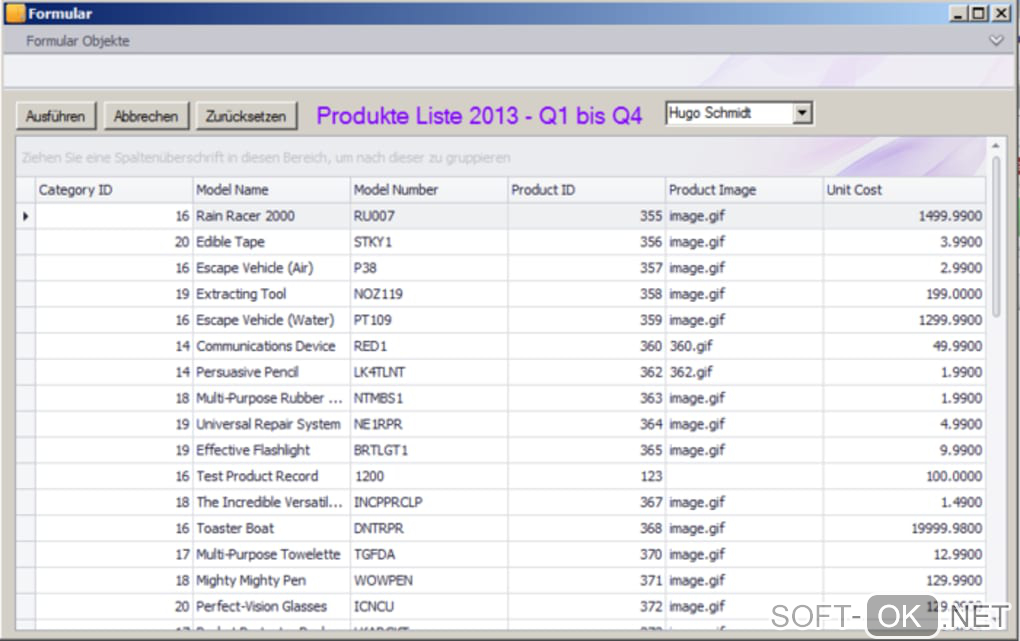The image size is (1020, 641).
Task: Select the Test Product Record cell
Action: click(271, 476)
